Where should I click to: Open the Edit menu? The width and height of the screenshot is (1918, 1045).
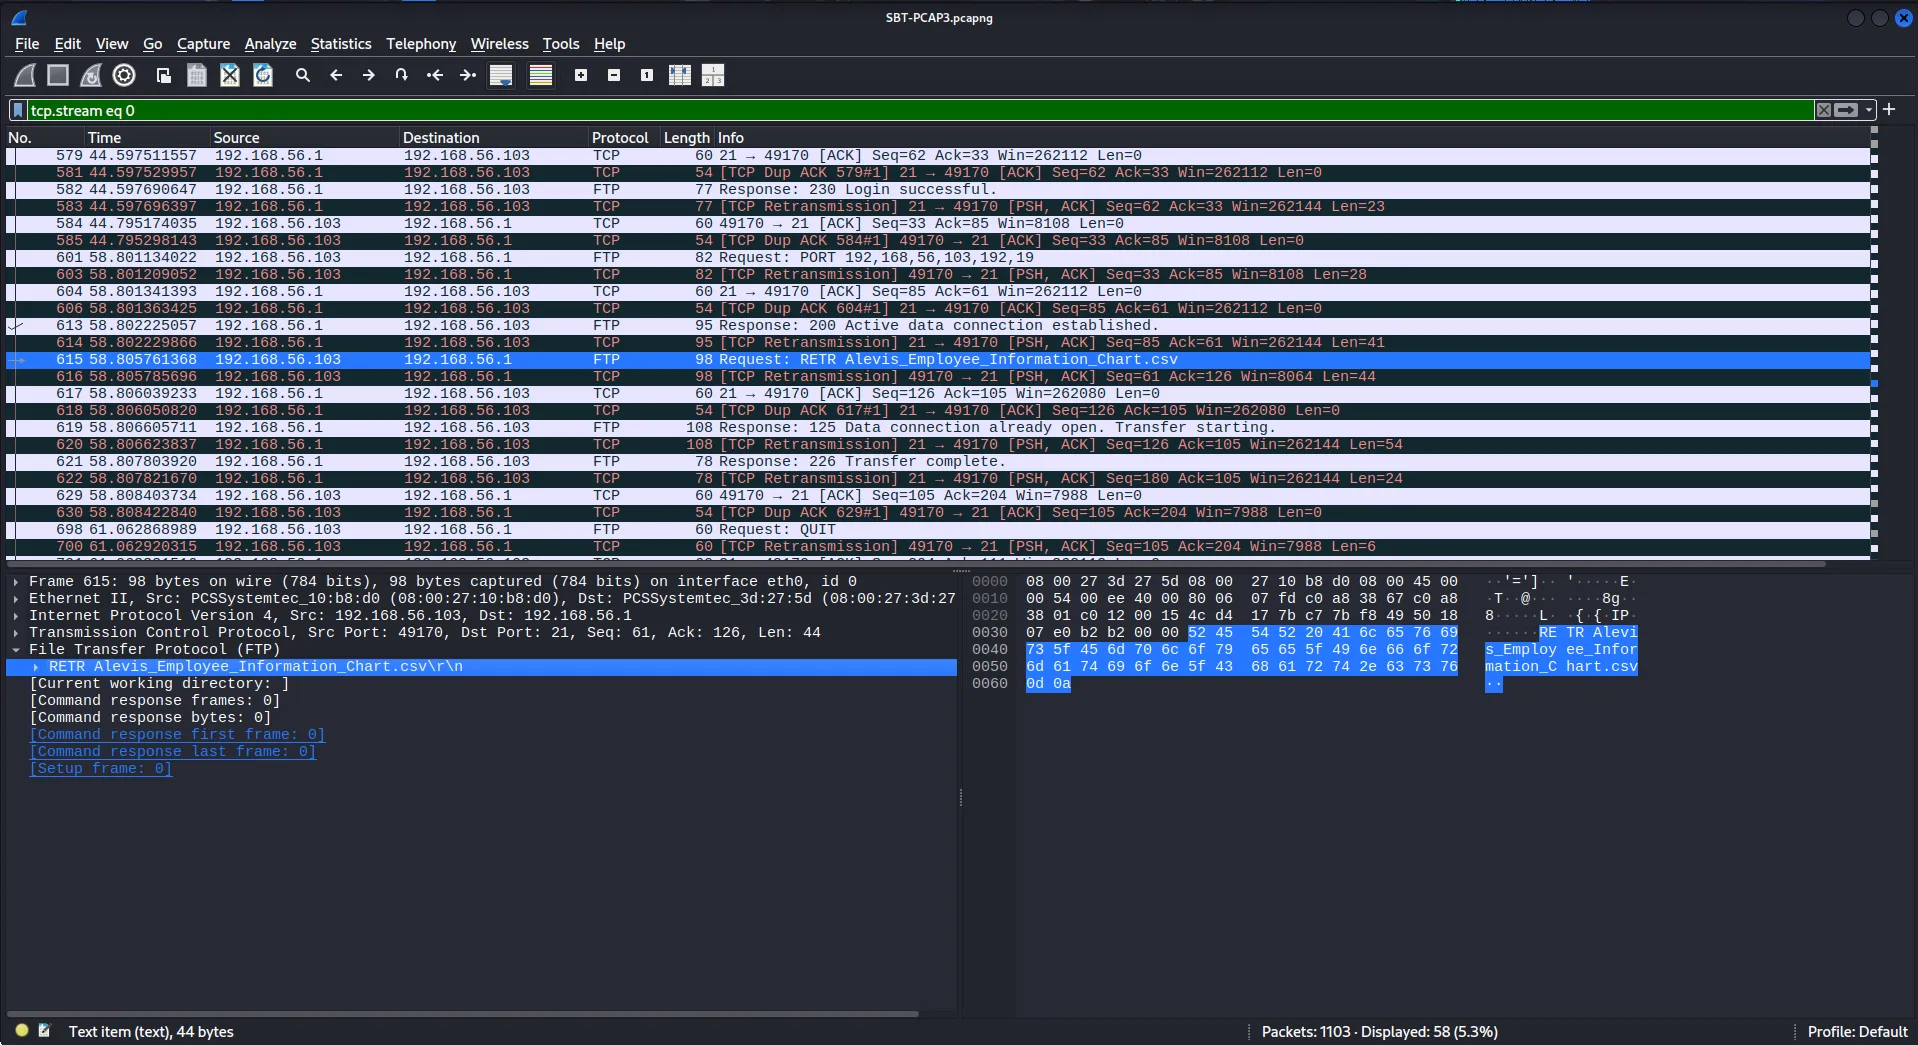[x=67, y=44]
